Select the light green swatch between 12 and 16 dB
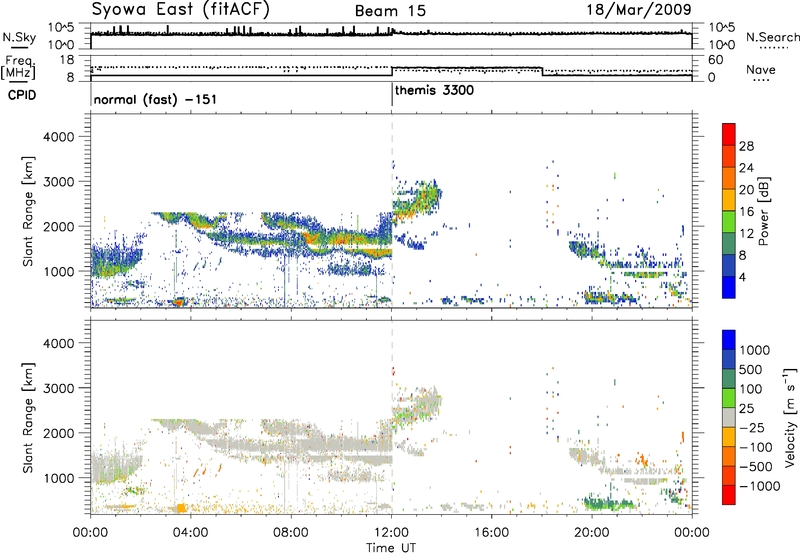This screenshot has width=800, height=554. pos(729,222)
